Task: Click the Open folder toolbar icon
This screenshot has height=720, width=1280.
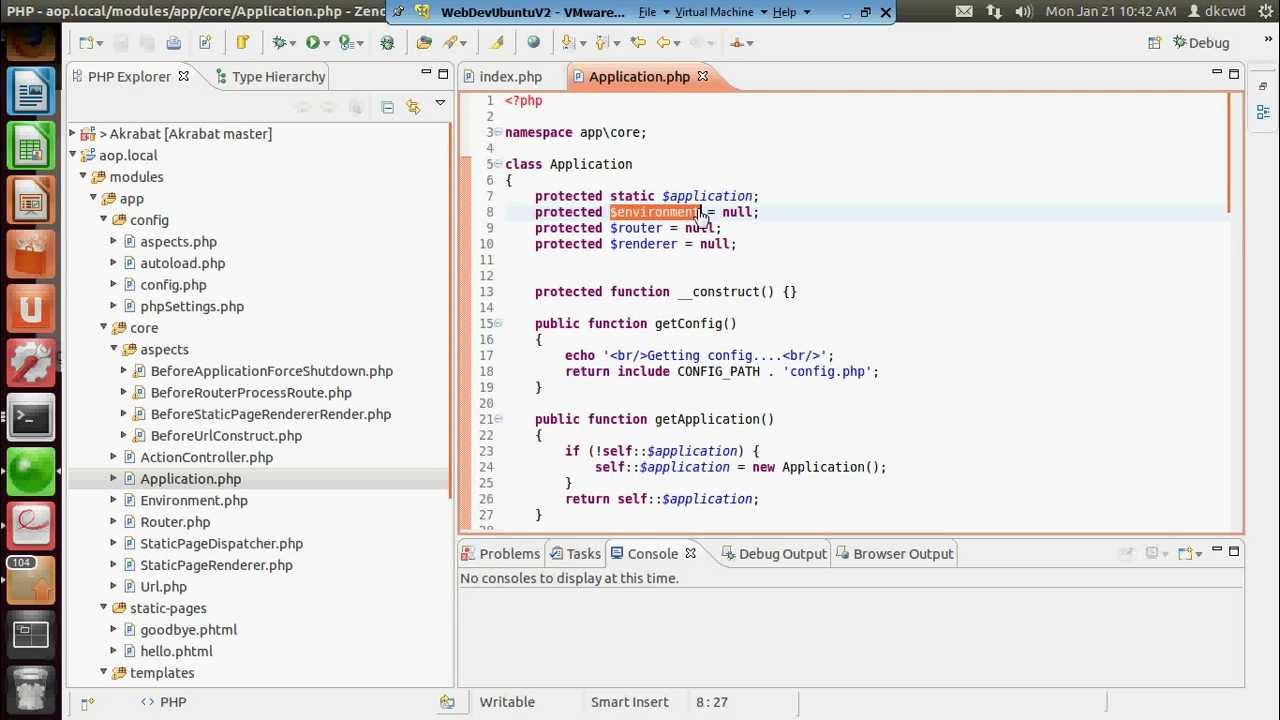Action: 424,43
